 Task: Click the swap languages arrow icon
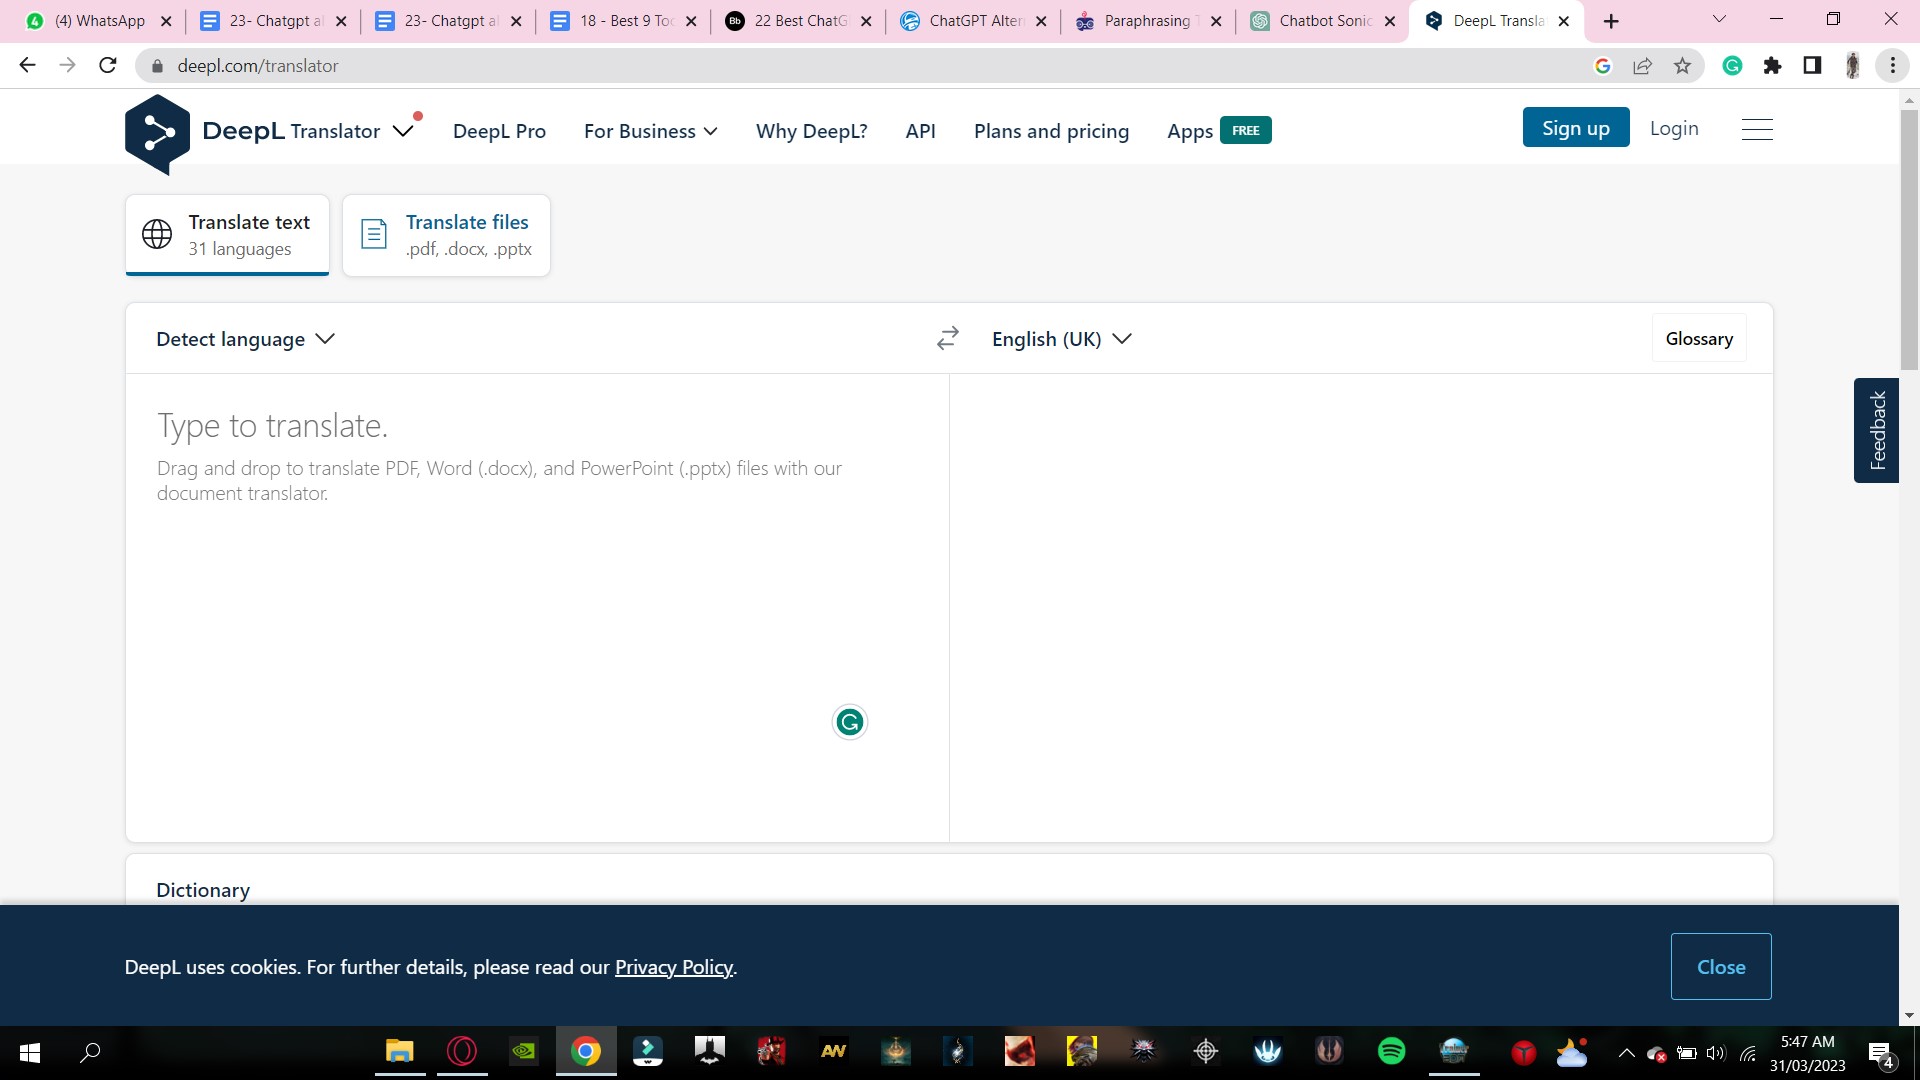pos(947,338)
